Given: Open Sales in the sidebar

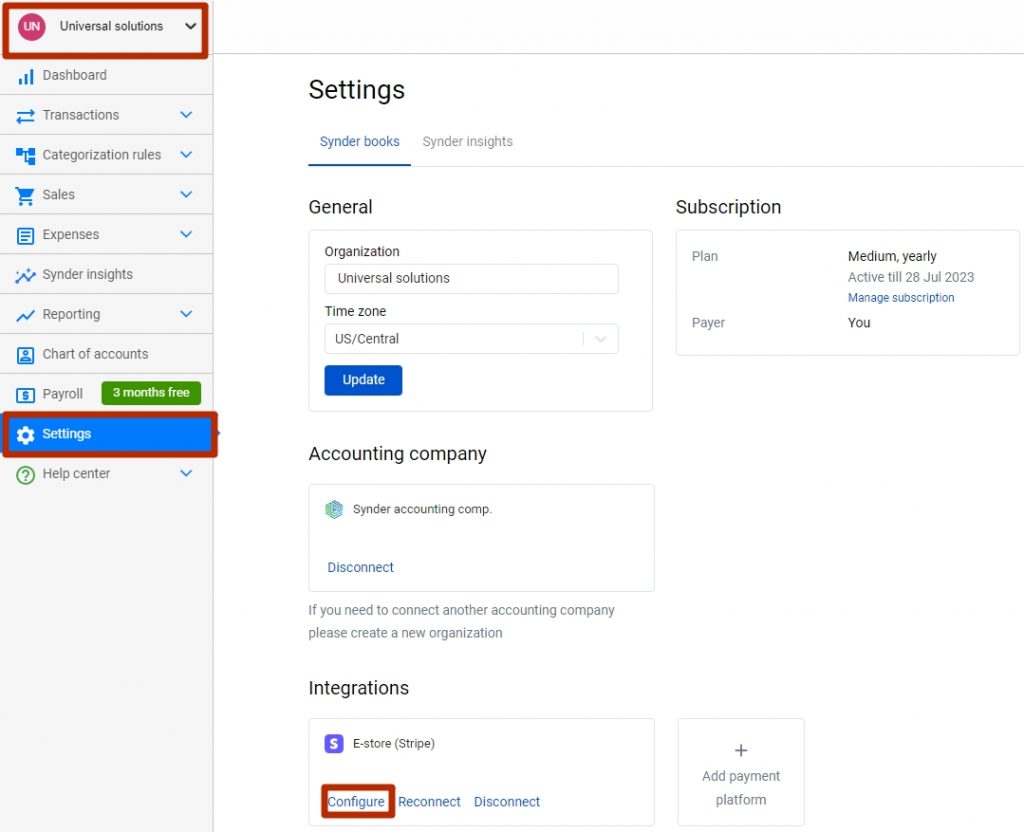Looking at the screenshot, I should 106,195.
